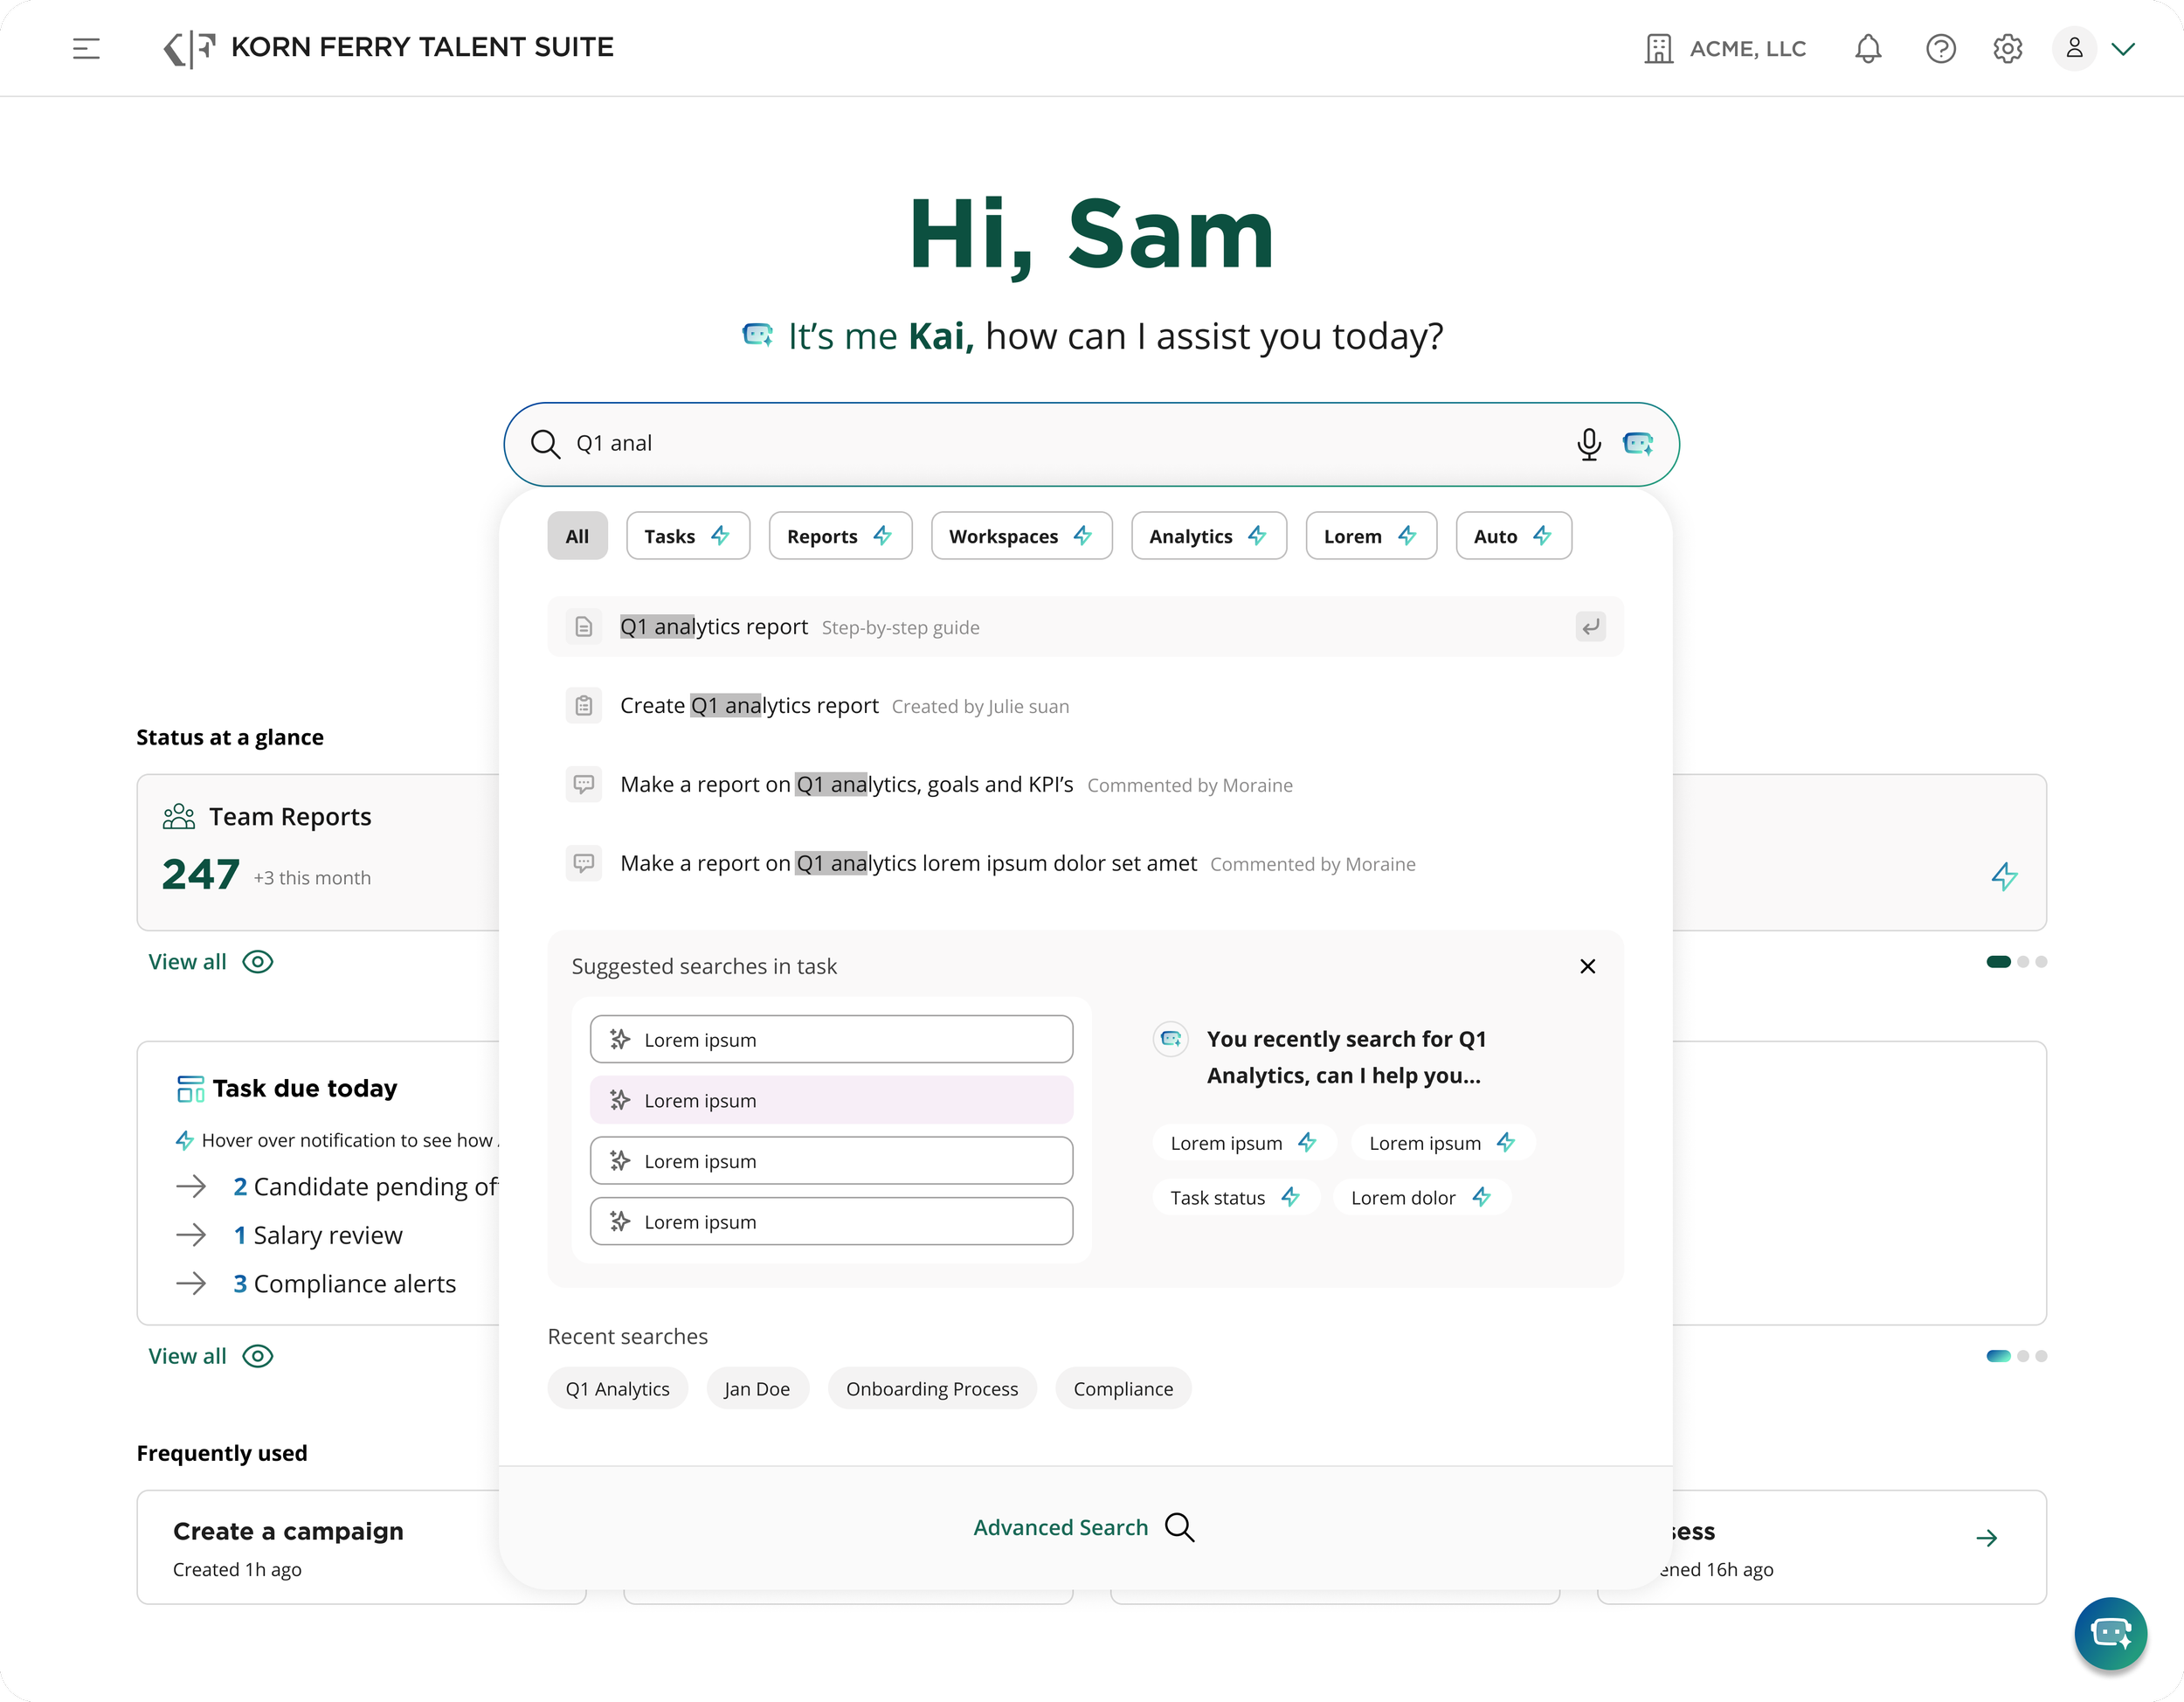This screenshot has height=1702, width=2184.
Task: Click the Q1 Analytics recent search chip
Action: (x=617, y=1388)
